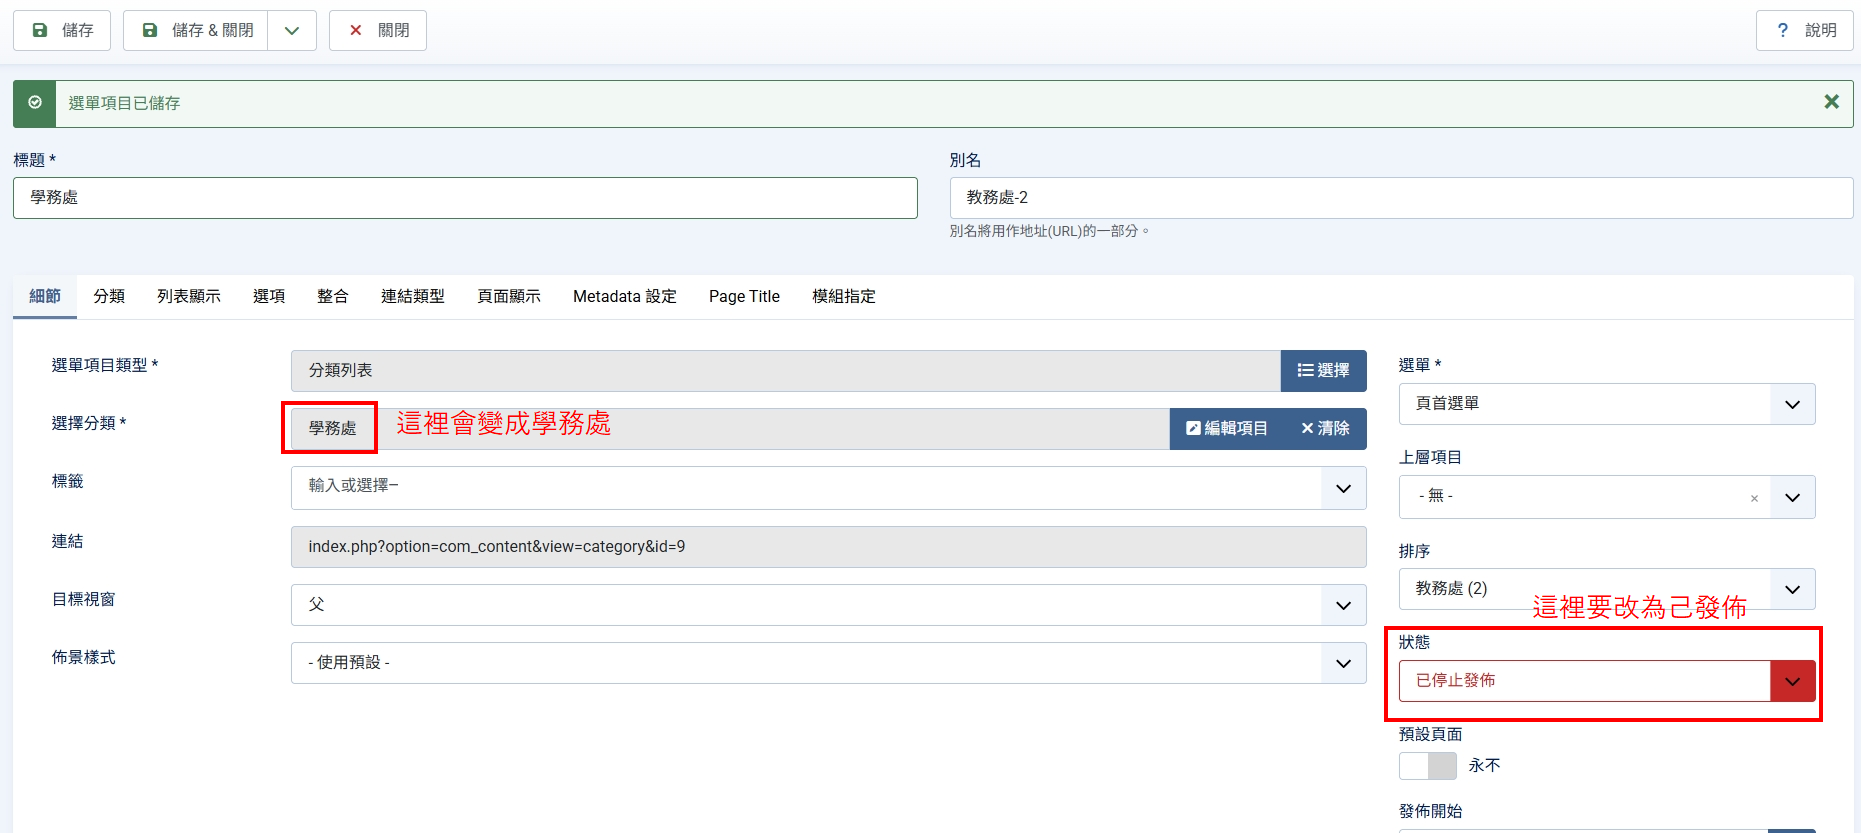Screen dimensions: 1861x833
Task: Click the 關閉 close button
Action: [x=378, y=30]
